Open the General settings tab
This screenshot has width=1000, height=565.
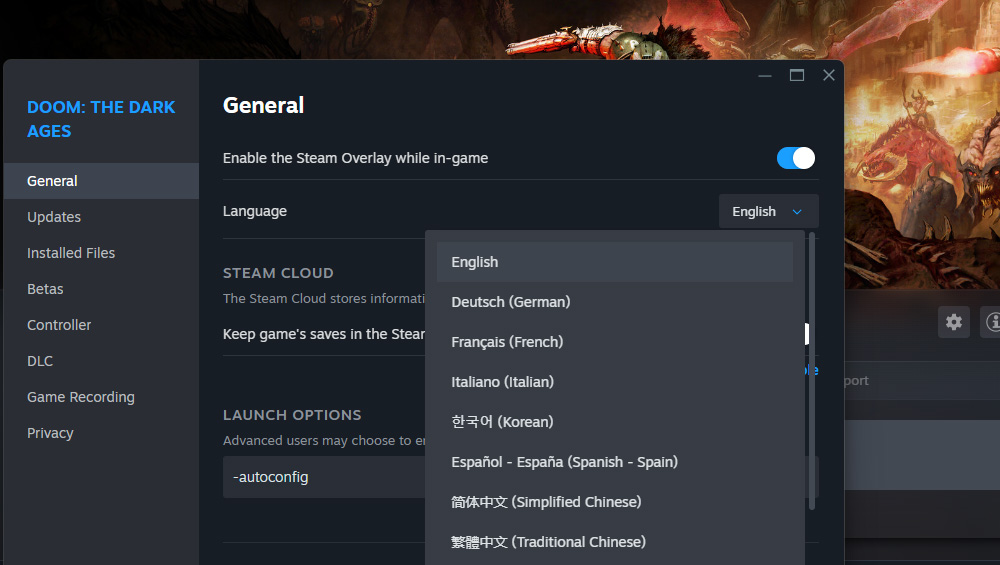101,181
